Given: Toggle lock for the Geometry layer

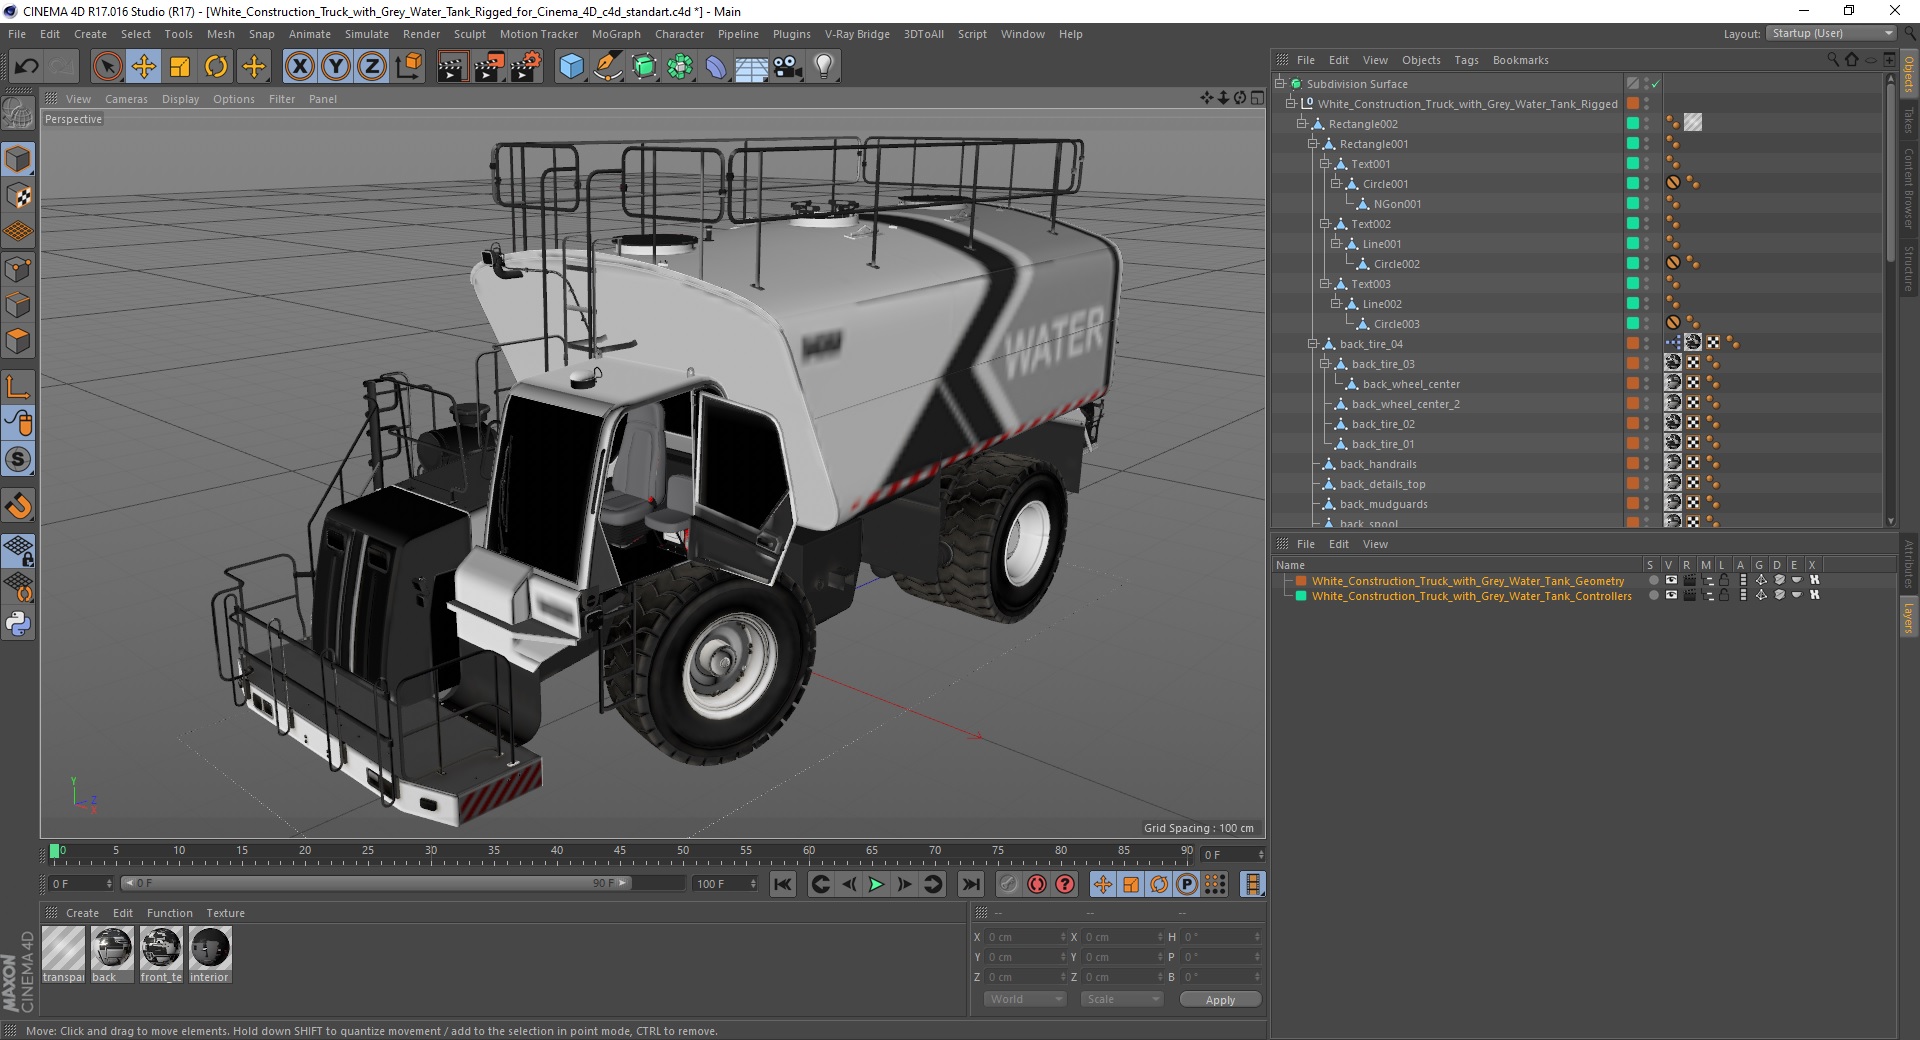Looking at the screenshot, I should 1724,580.
